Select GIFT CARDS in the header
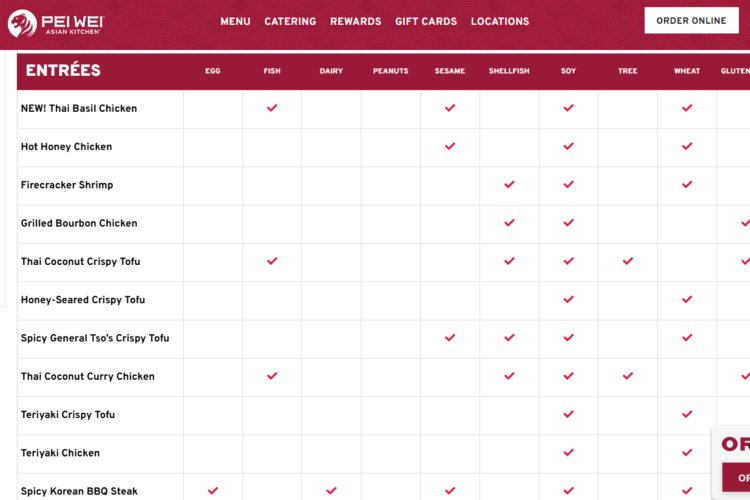 tap(426, 22)
